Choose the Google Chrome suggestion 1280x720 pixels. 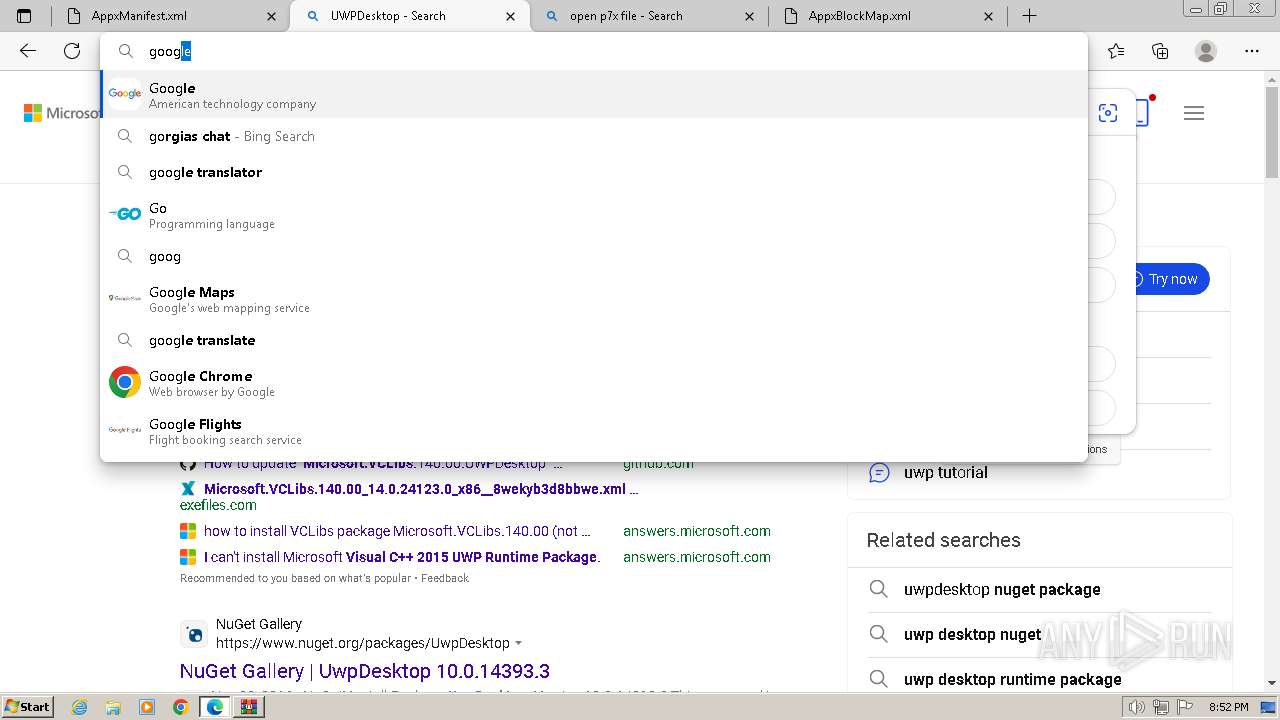tap(594, 383)
